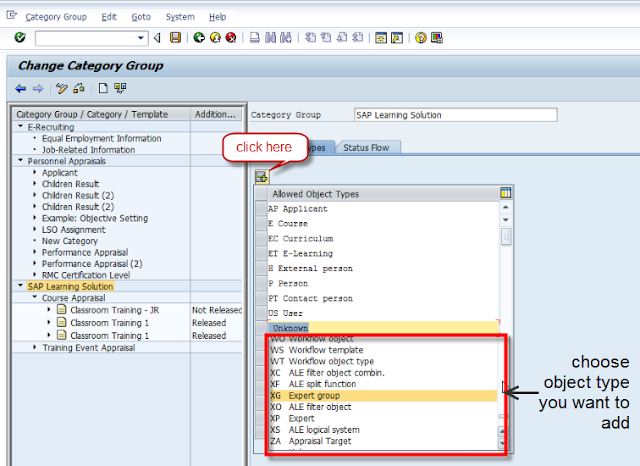Click the Category Group / Category / Template column header
Viewport: 640px width, 466px height.
(x=101, y=114)
